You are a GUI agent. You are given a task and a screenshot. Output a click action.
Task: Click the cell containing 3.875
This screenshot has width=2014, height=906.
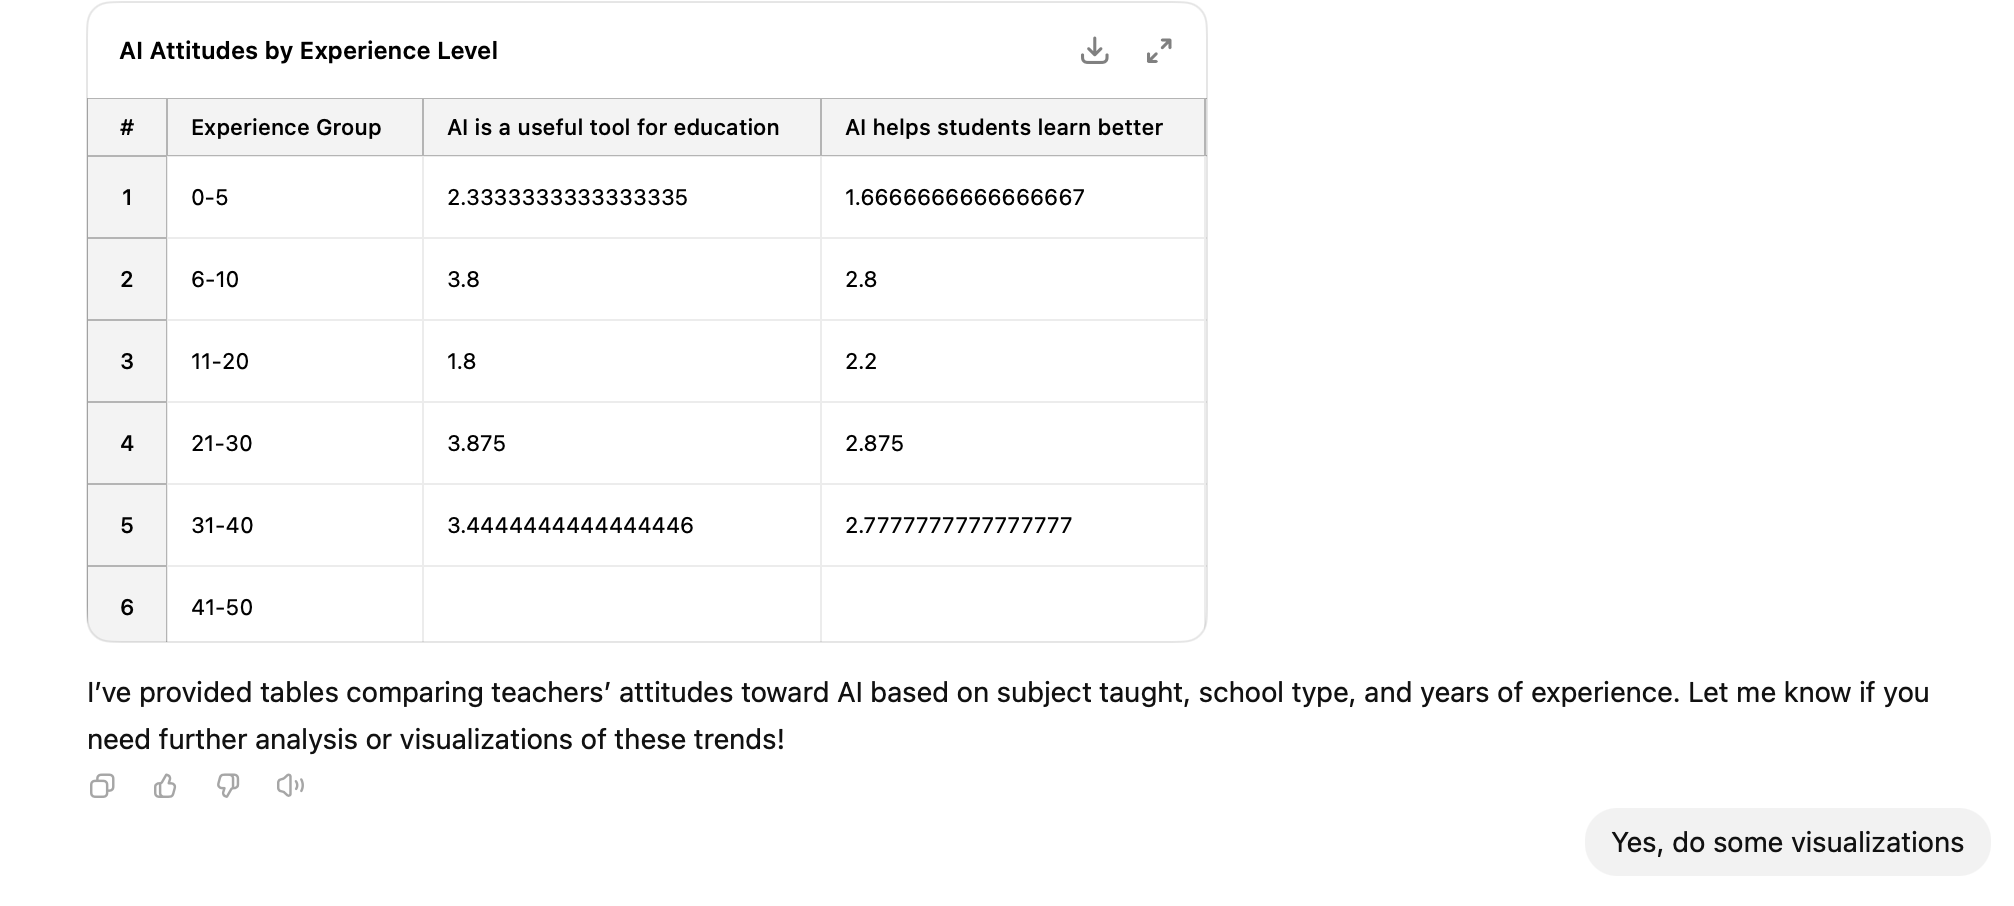[x=622, y=443]
